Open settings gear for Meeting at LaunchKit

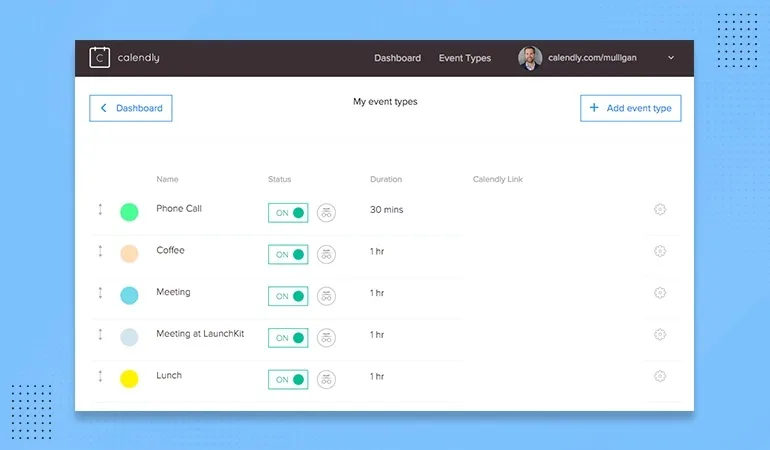click(x=660, y=335)
